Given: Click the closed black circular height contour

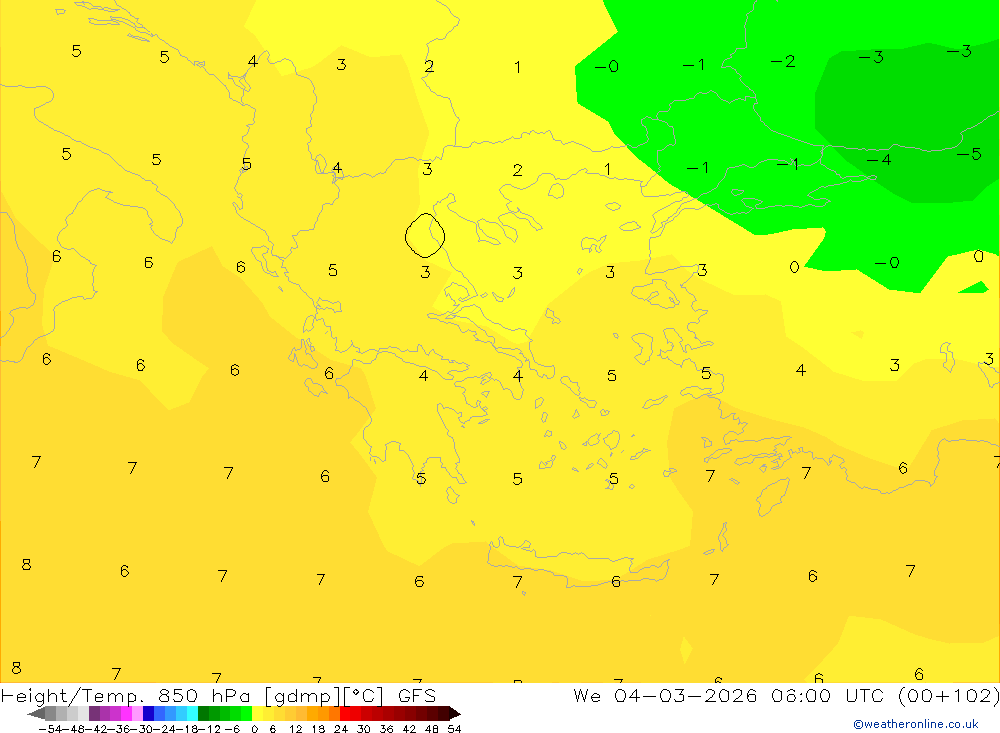Looking at the screenshot, I should tap(425, 235).
